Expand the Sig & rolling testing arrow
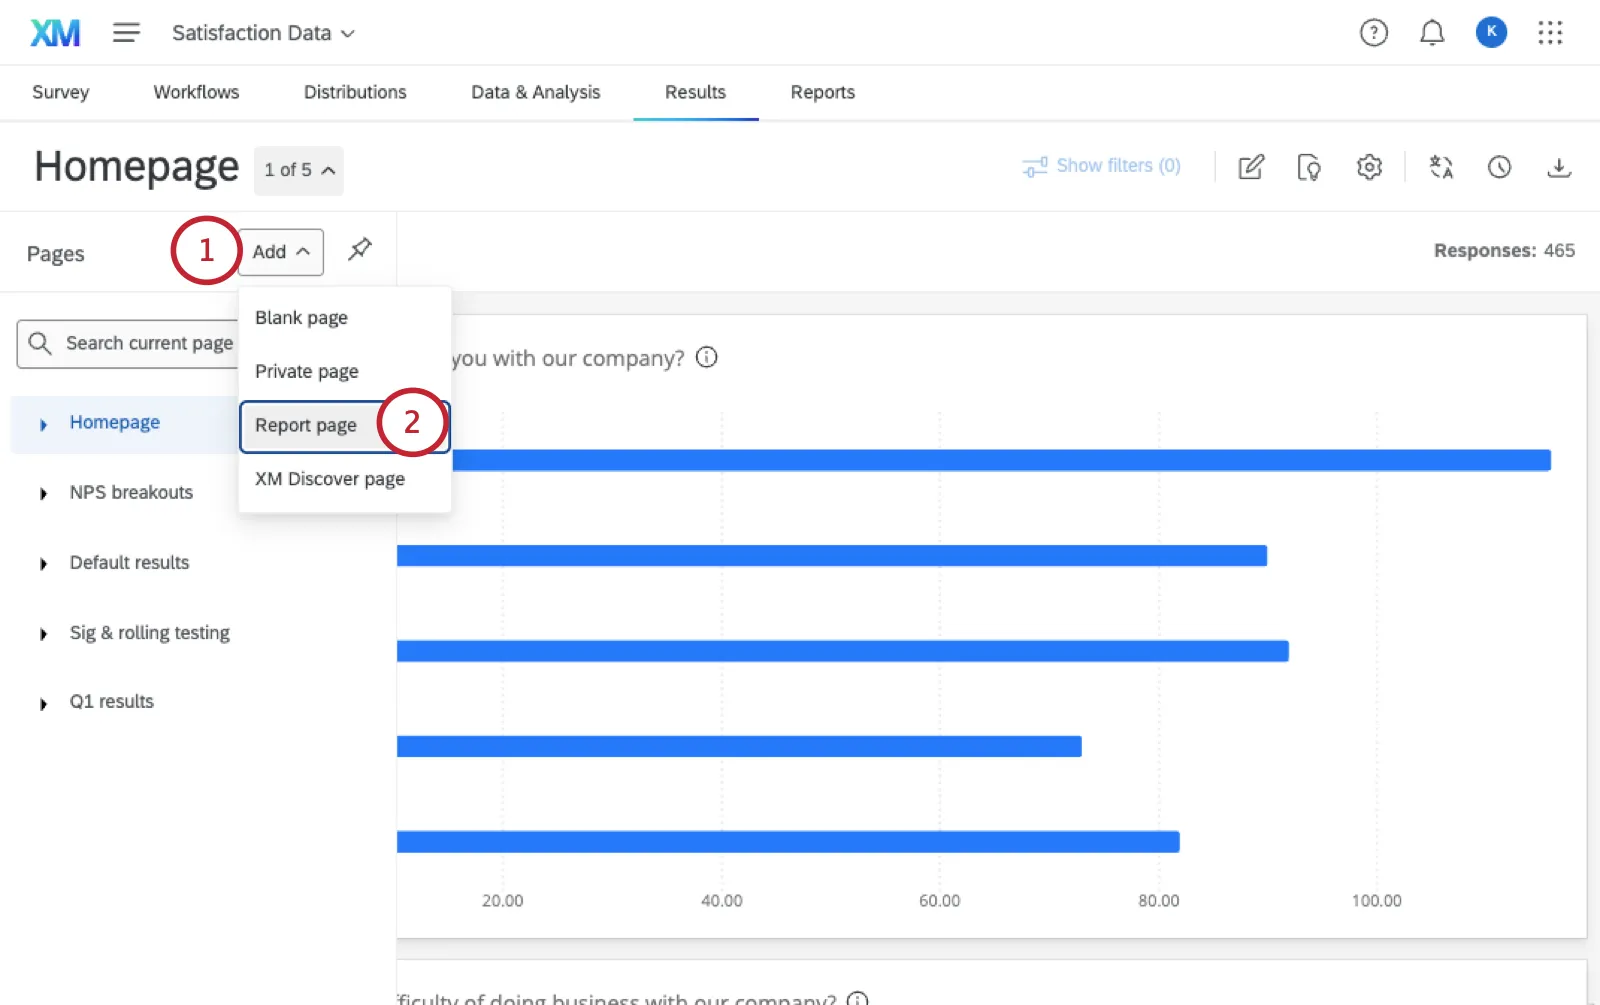 (x=43, y=634)
